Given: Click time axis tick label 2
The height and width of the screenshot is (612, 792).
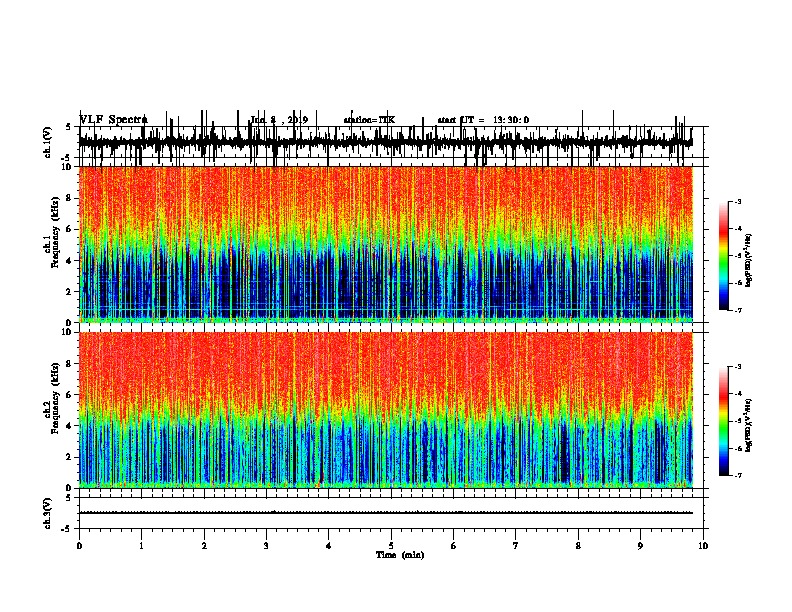Looking at the screenshot, I should 204,546.
